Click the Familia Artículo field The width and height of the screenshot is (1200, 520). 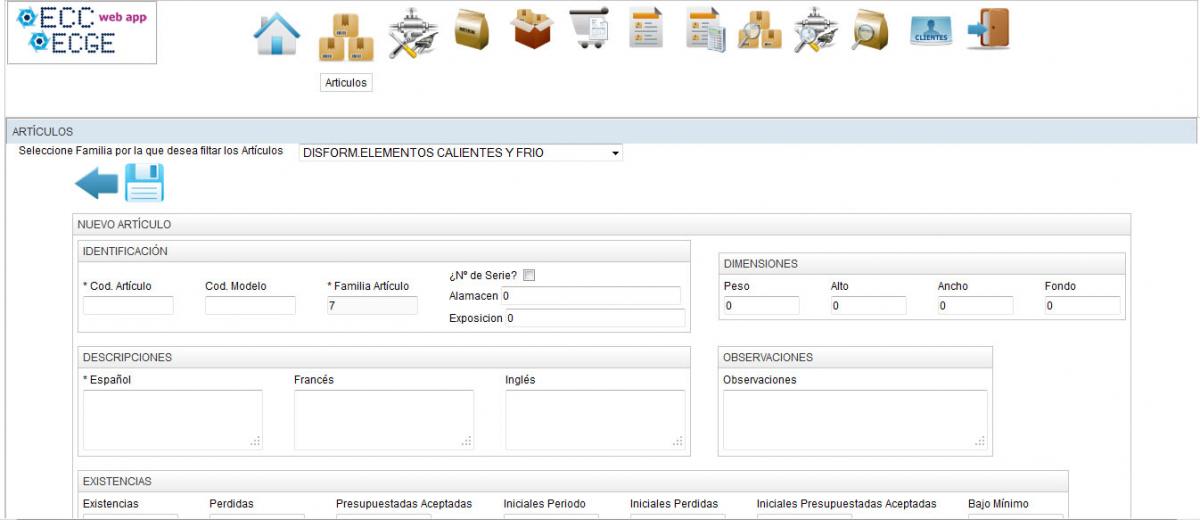click(x=372, y=306)
